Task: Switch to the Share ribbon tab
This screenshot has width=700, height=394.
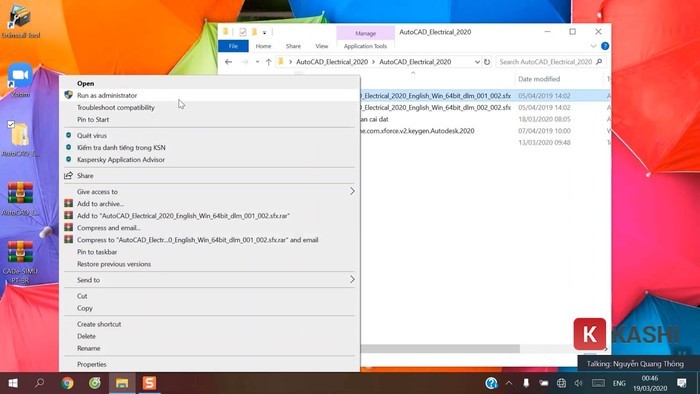Action: pos(293,46)
